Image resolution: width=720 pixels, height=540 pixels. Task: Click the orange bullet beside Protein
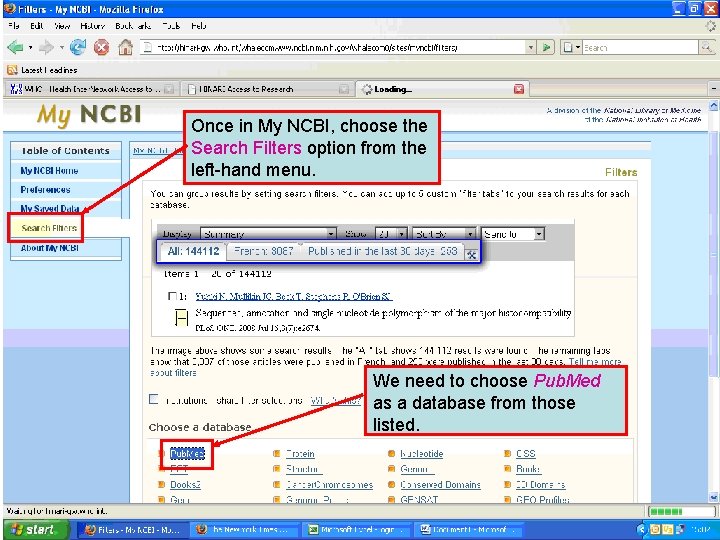tap(276, 454)
